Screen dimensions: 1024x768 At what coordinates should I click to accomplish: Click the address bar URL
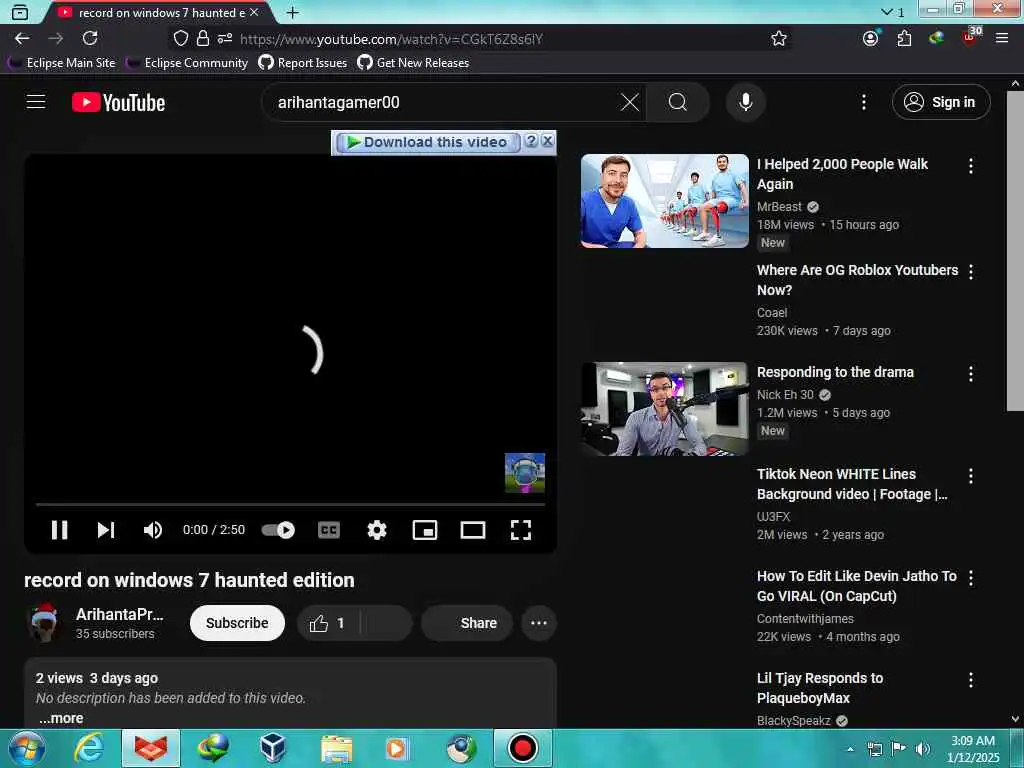[391, 39]
